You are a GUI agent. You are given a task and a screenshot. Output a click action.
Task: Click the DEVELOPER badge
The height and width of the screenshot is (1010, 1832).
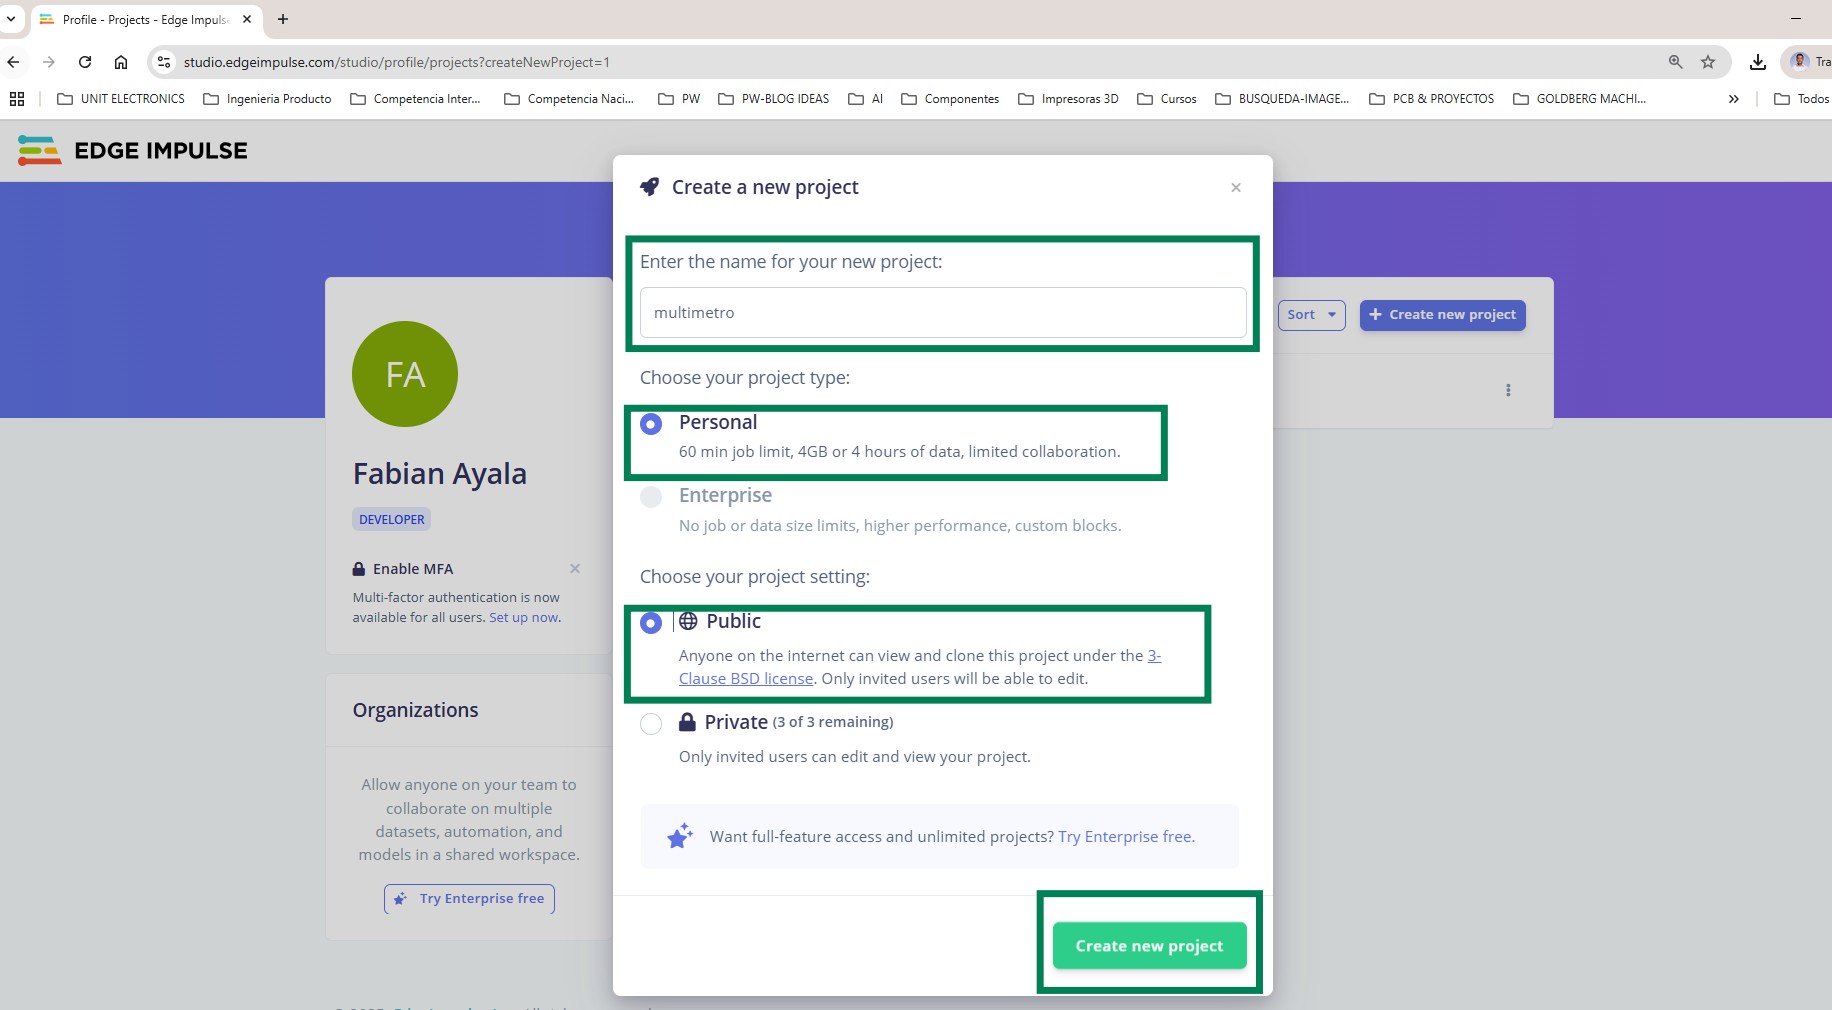(x=392, y=520)
